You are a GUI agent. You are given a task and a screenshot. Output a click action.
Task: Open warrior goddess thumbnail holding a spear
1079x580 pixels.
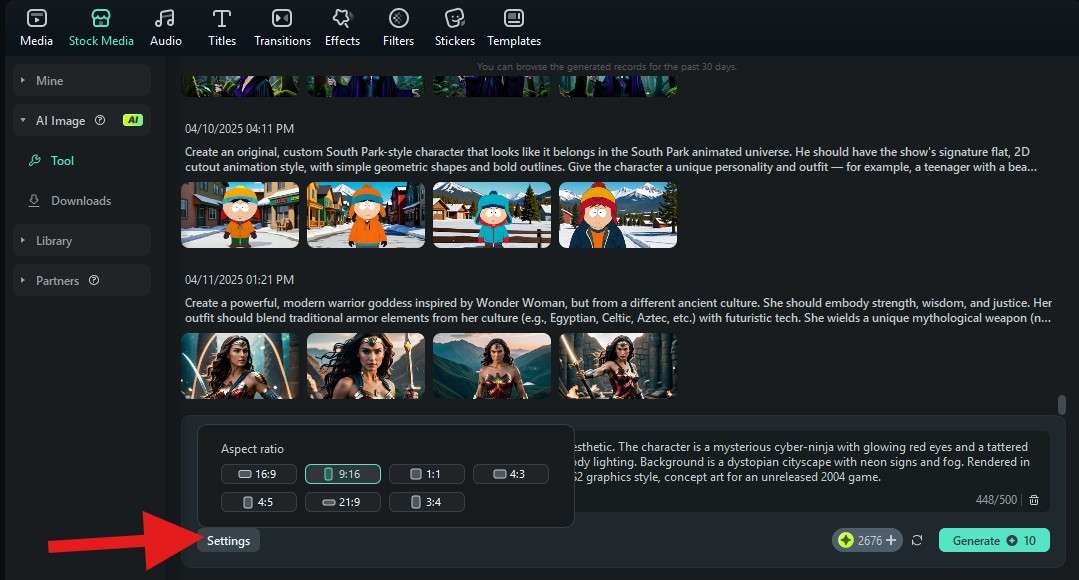pyautogui.click(x=366, y=366)
